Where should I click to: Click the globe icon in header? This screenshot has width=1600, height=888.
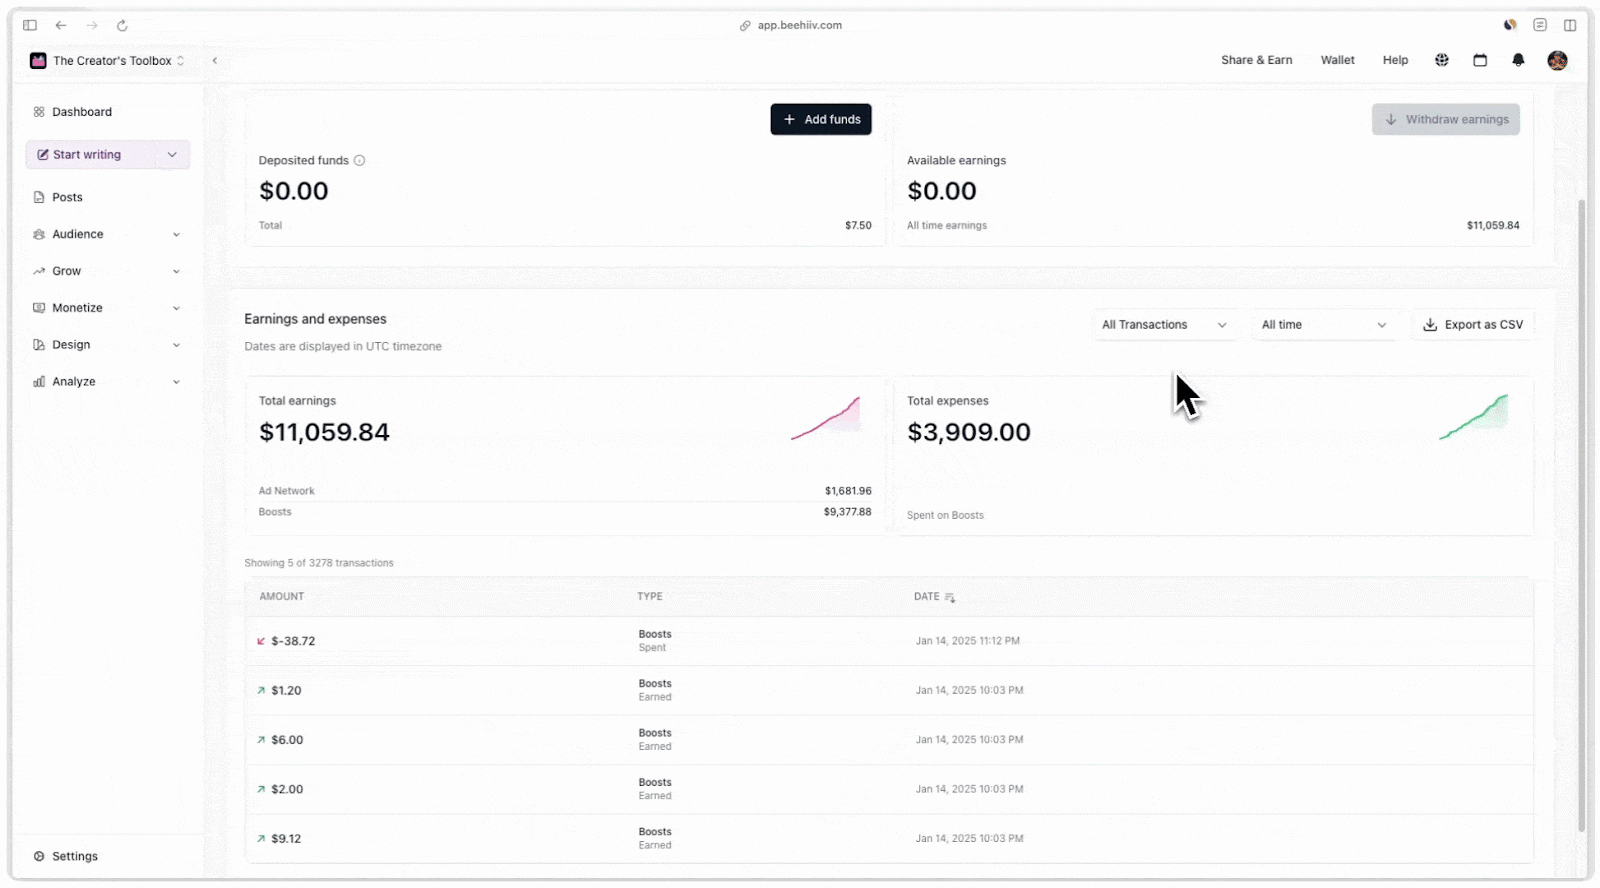coord(1442,60)
